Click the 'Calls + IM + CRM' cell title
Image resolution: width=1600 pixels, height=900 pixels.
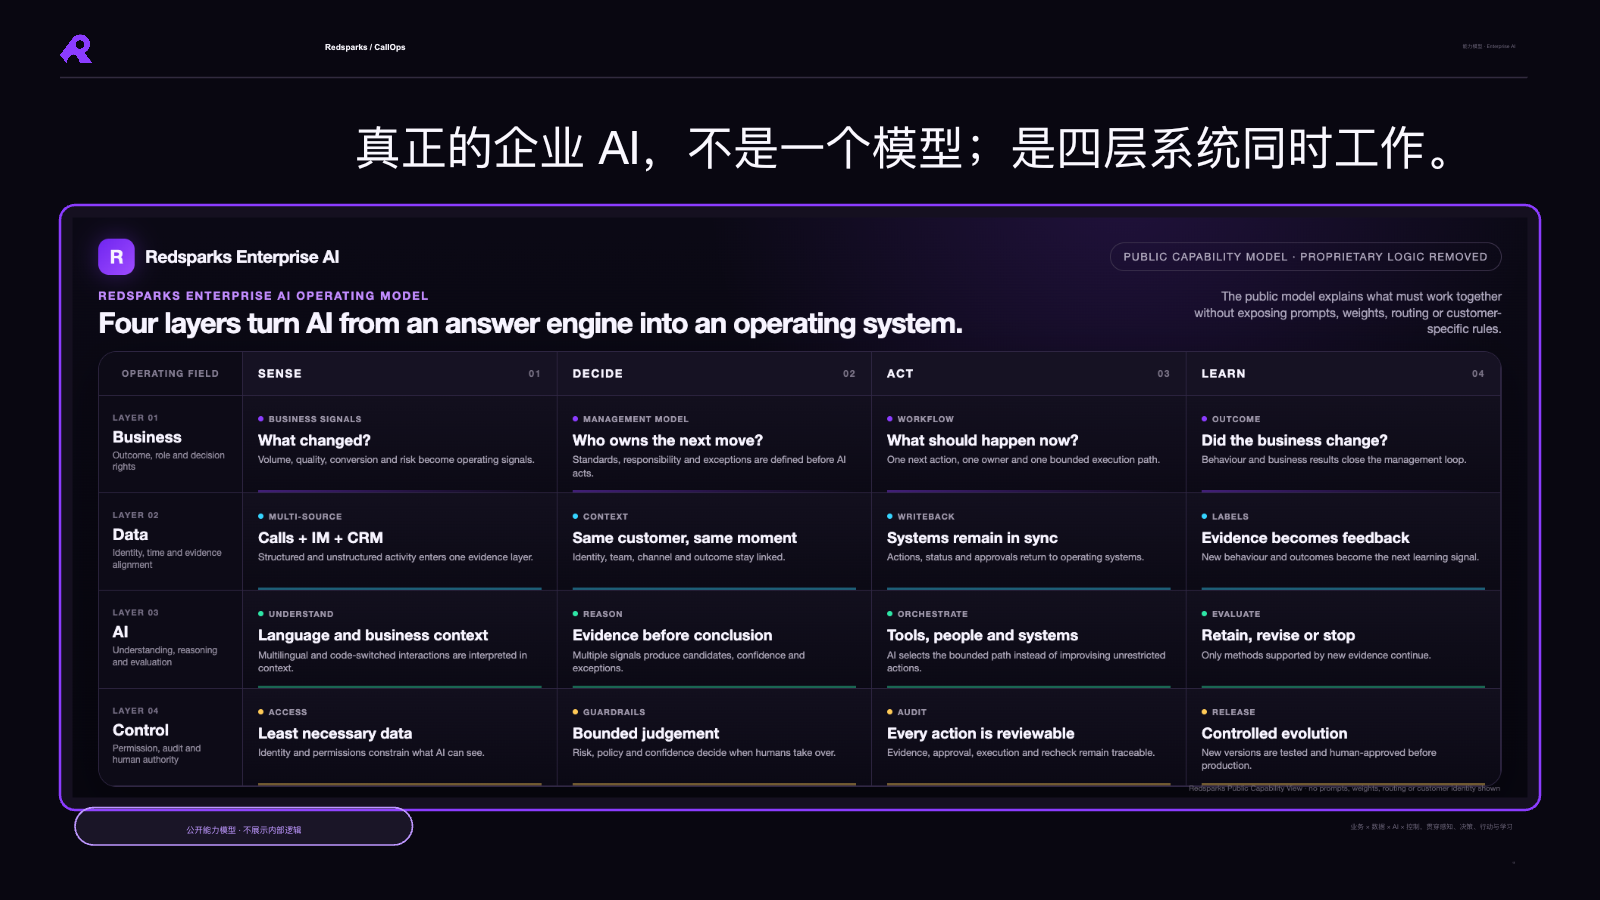pyautogui.click(x=320, y=538)
